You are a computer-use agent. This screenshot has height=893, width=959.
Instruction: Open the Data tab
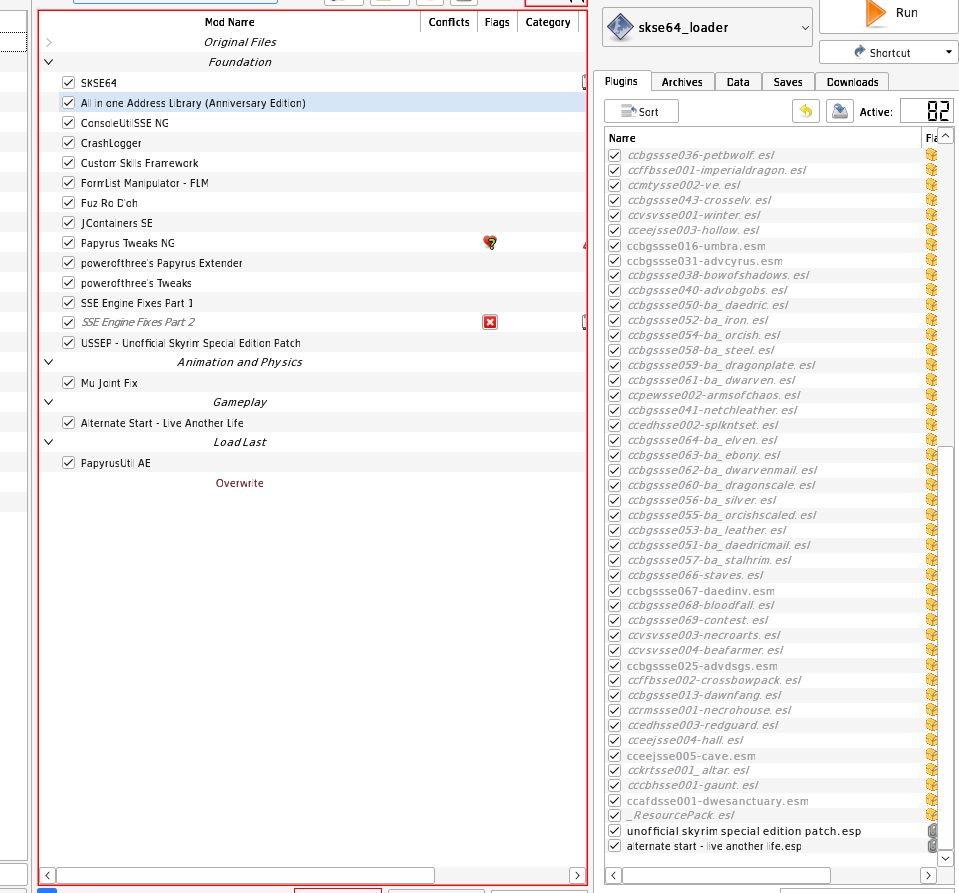[x=738, y=82]
